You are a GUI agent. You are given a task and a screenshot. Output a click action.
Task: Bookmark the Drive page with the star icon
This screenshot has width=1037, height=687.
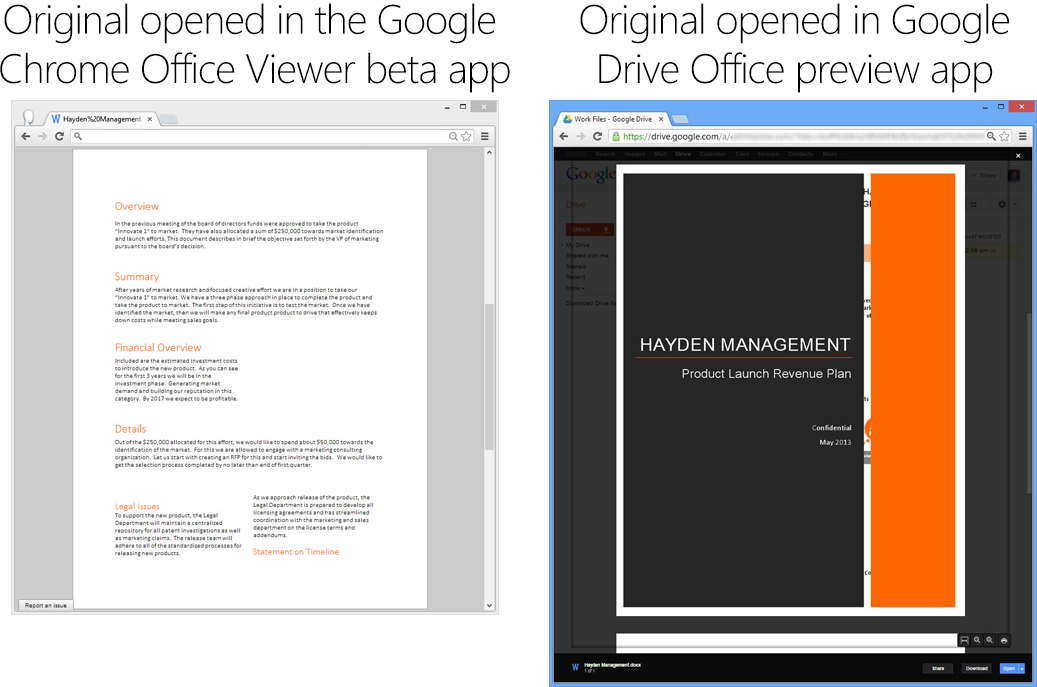1003,136
